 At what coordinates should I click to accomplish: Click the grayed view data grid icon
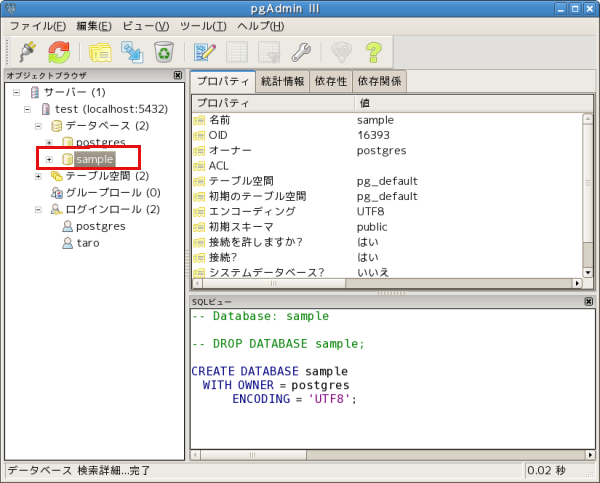[237, 52]
